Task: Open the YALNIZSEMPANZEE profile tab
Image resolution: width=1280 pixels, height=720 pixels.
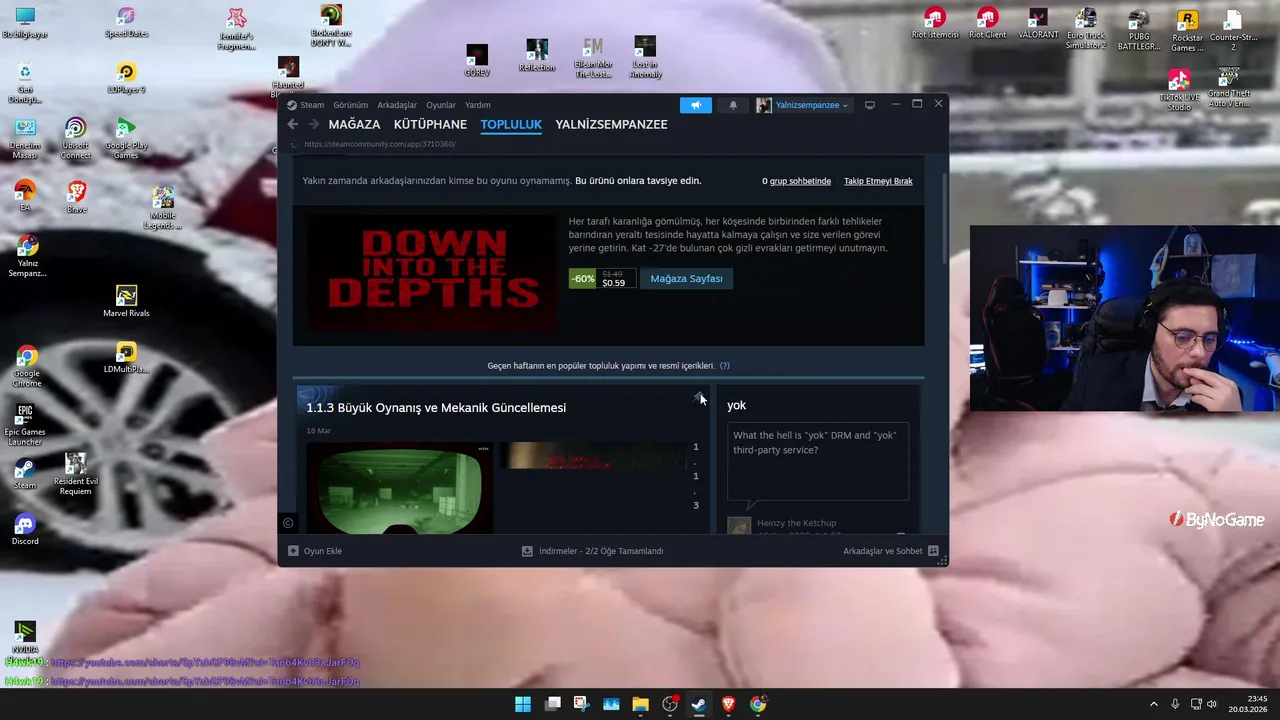Action: coord(611,124)
